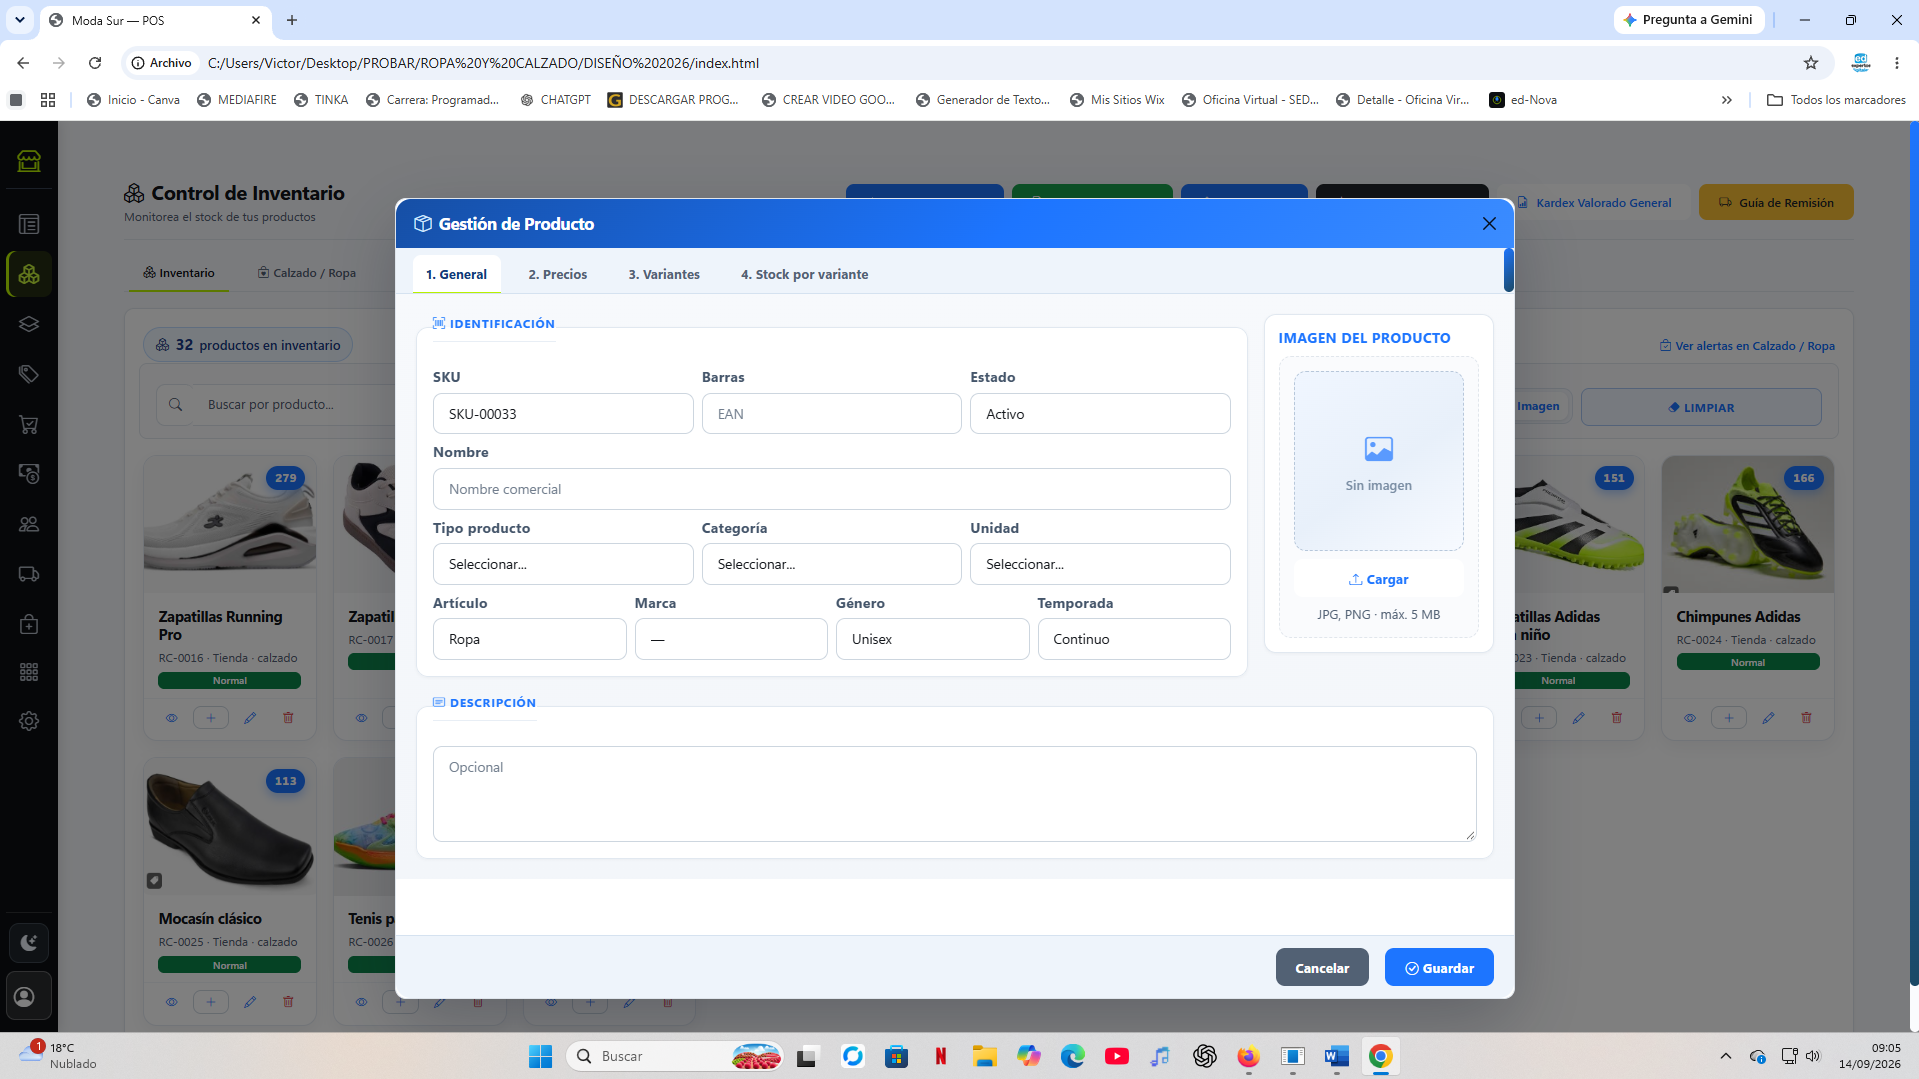Open Microsoft Word from the taskbar

[1336, 1056]
